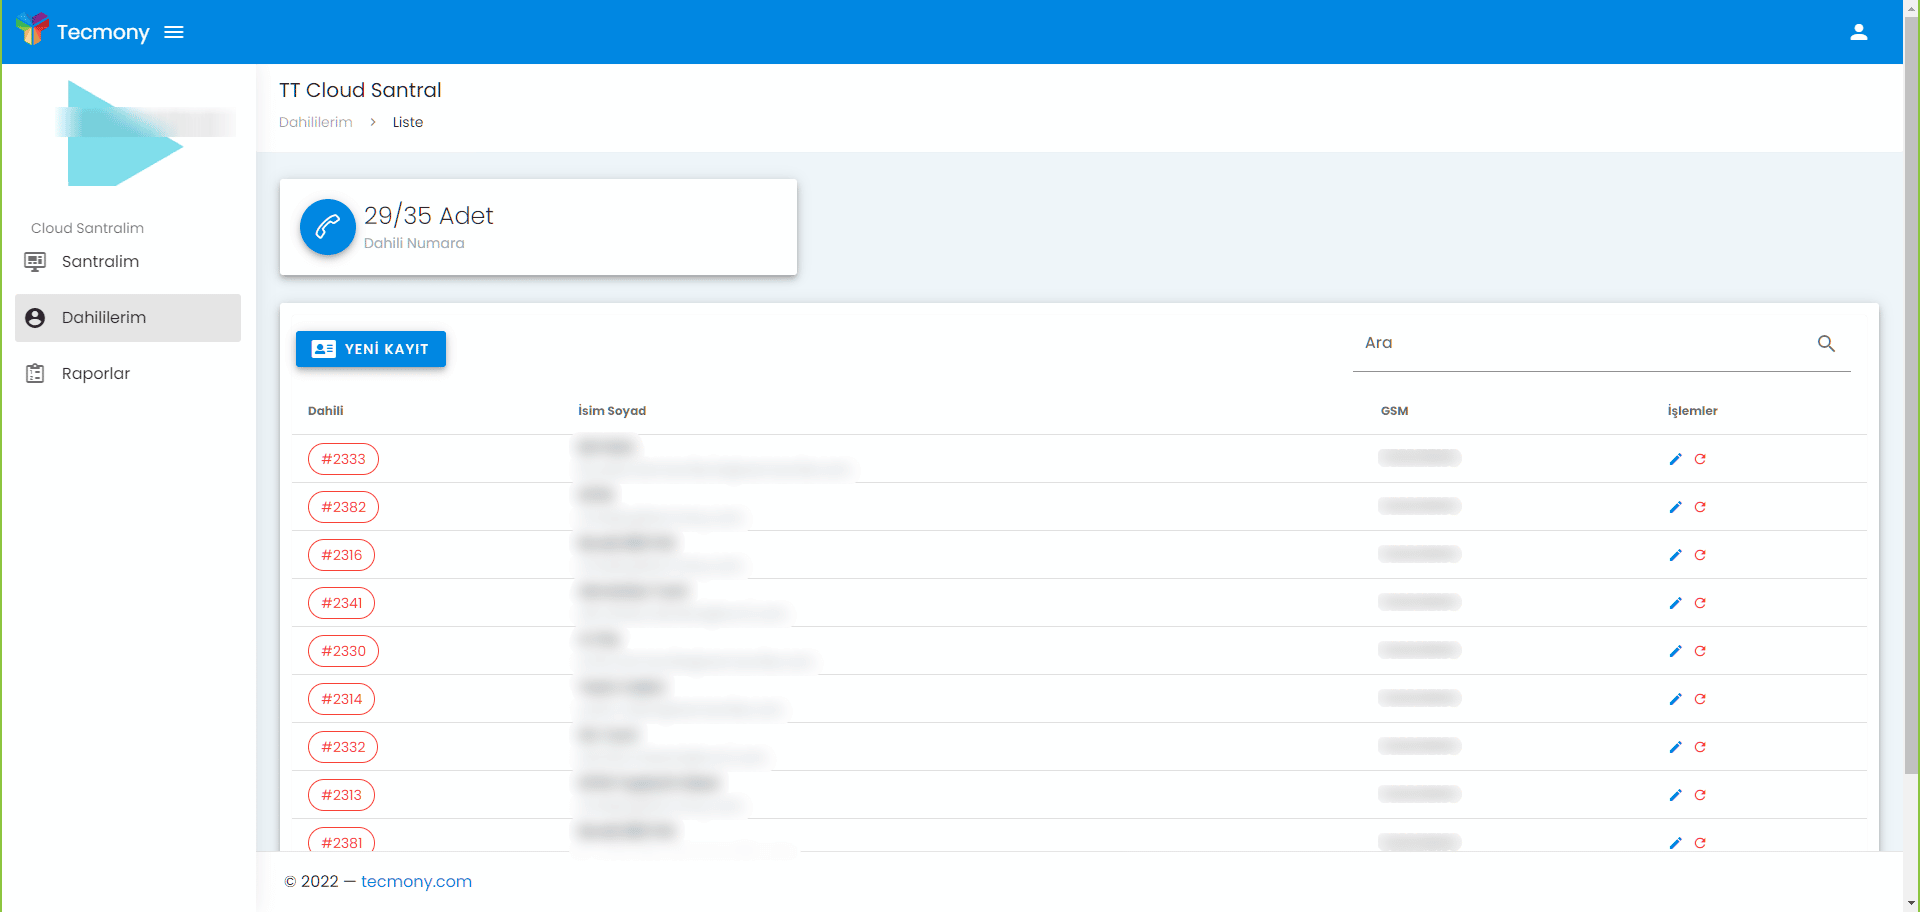Screen dimensions: 1920x912
Task: Click edit pencil for extension #2316
Action: 1675,555
